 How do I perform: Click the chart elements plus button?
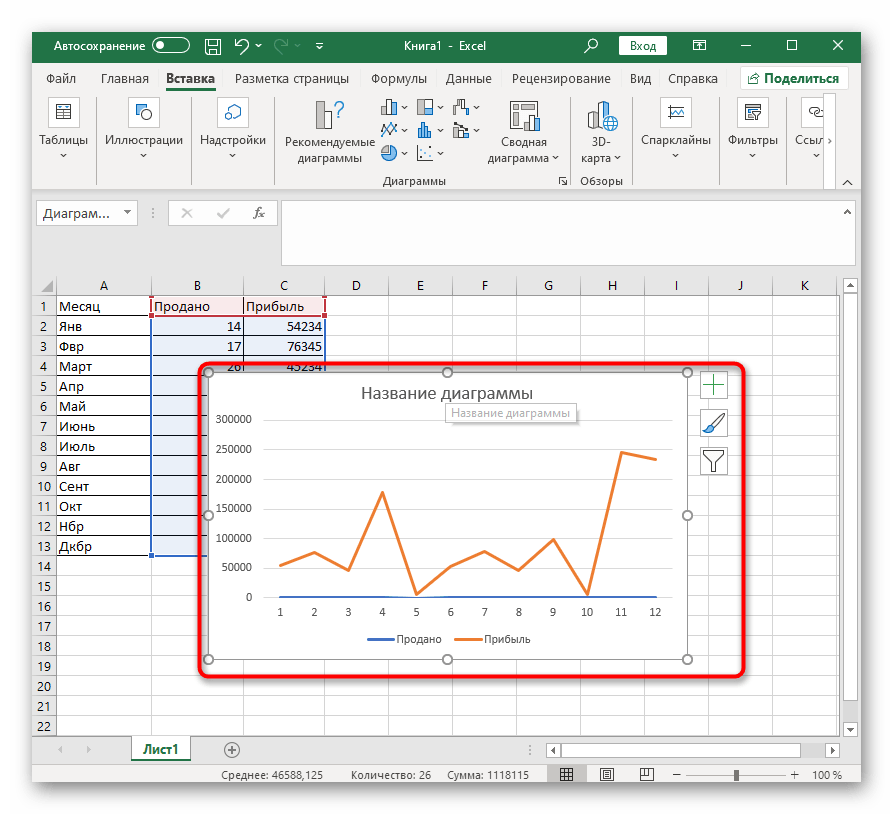[713, 386]
